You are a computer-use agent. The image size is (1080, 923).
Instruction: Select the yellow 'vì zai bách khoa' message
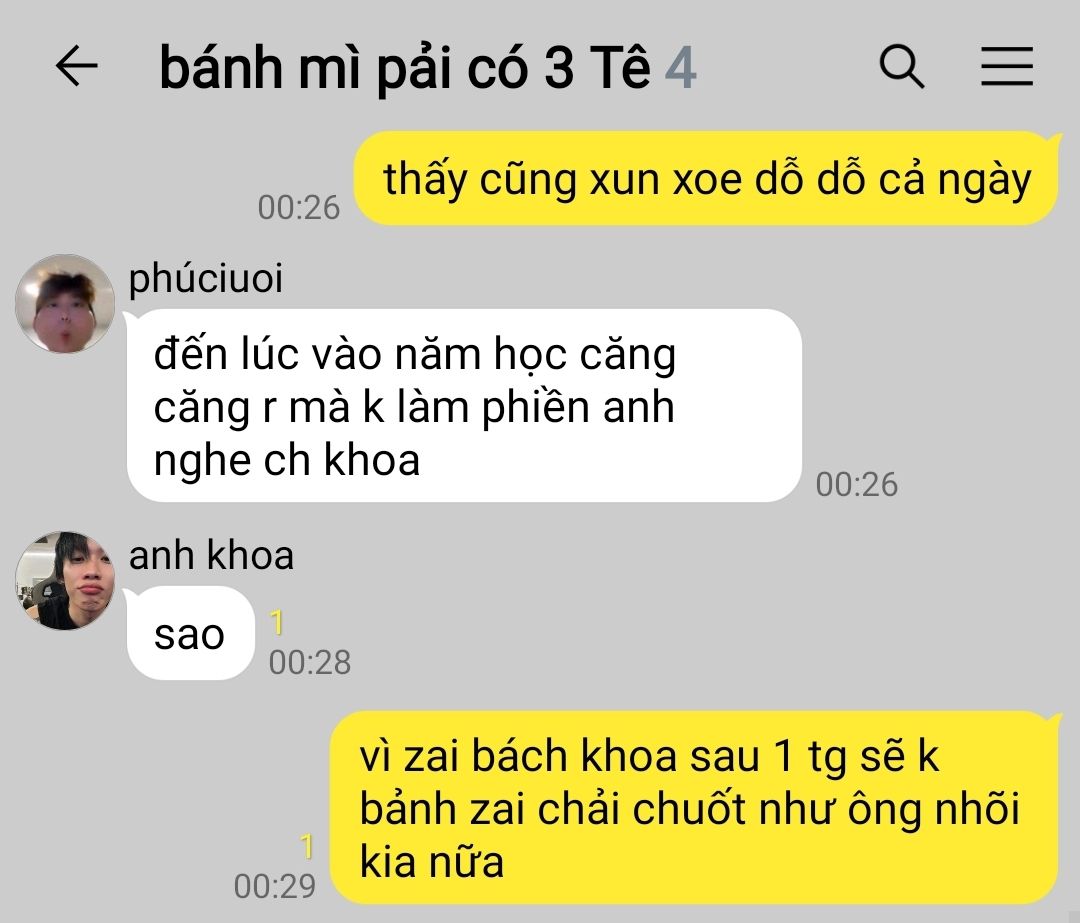pos(694,808)
